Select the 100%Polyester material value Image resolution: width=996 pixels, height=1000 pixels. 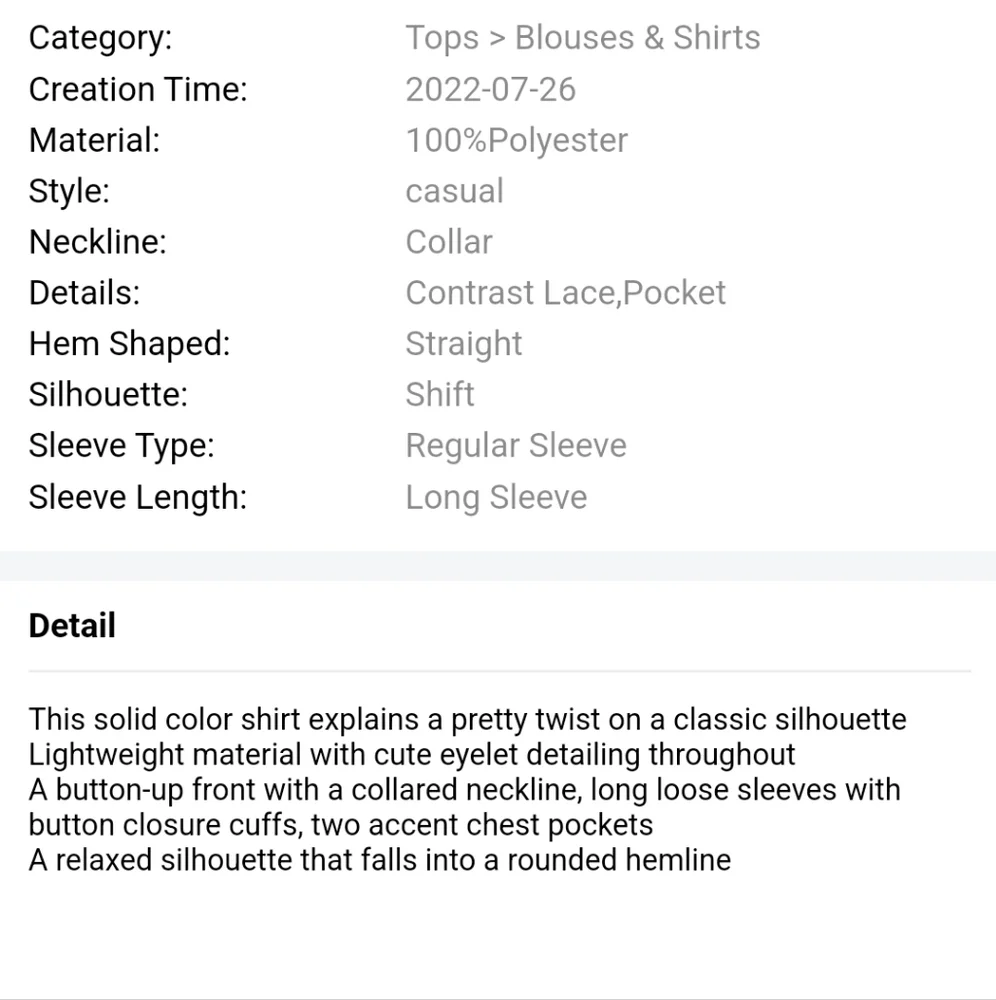coord(516,141)
